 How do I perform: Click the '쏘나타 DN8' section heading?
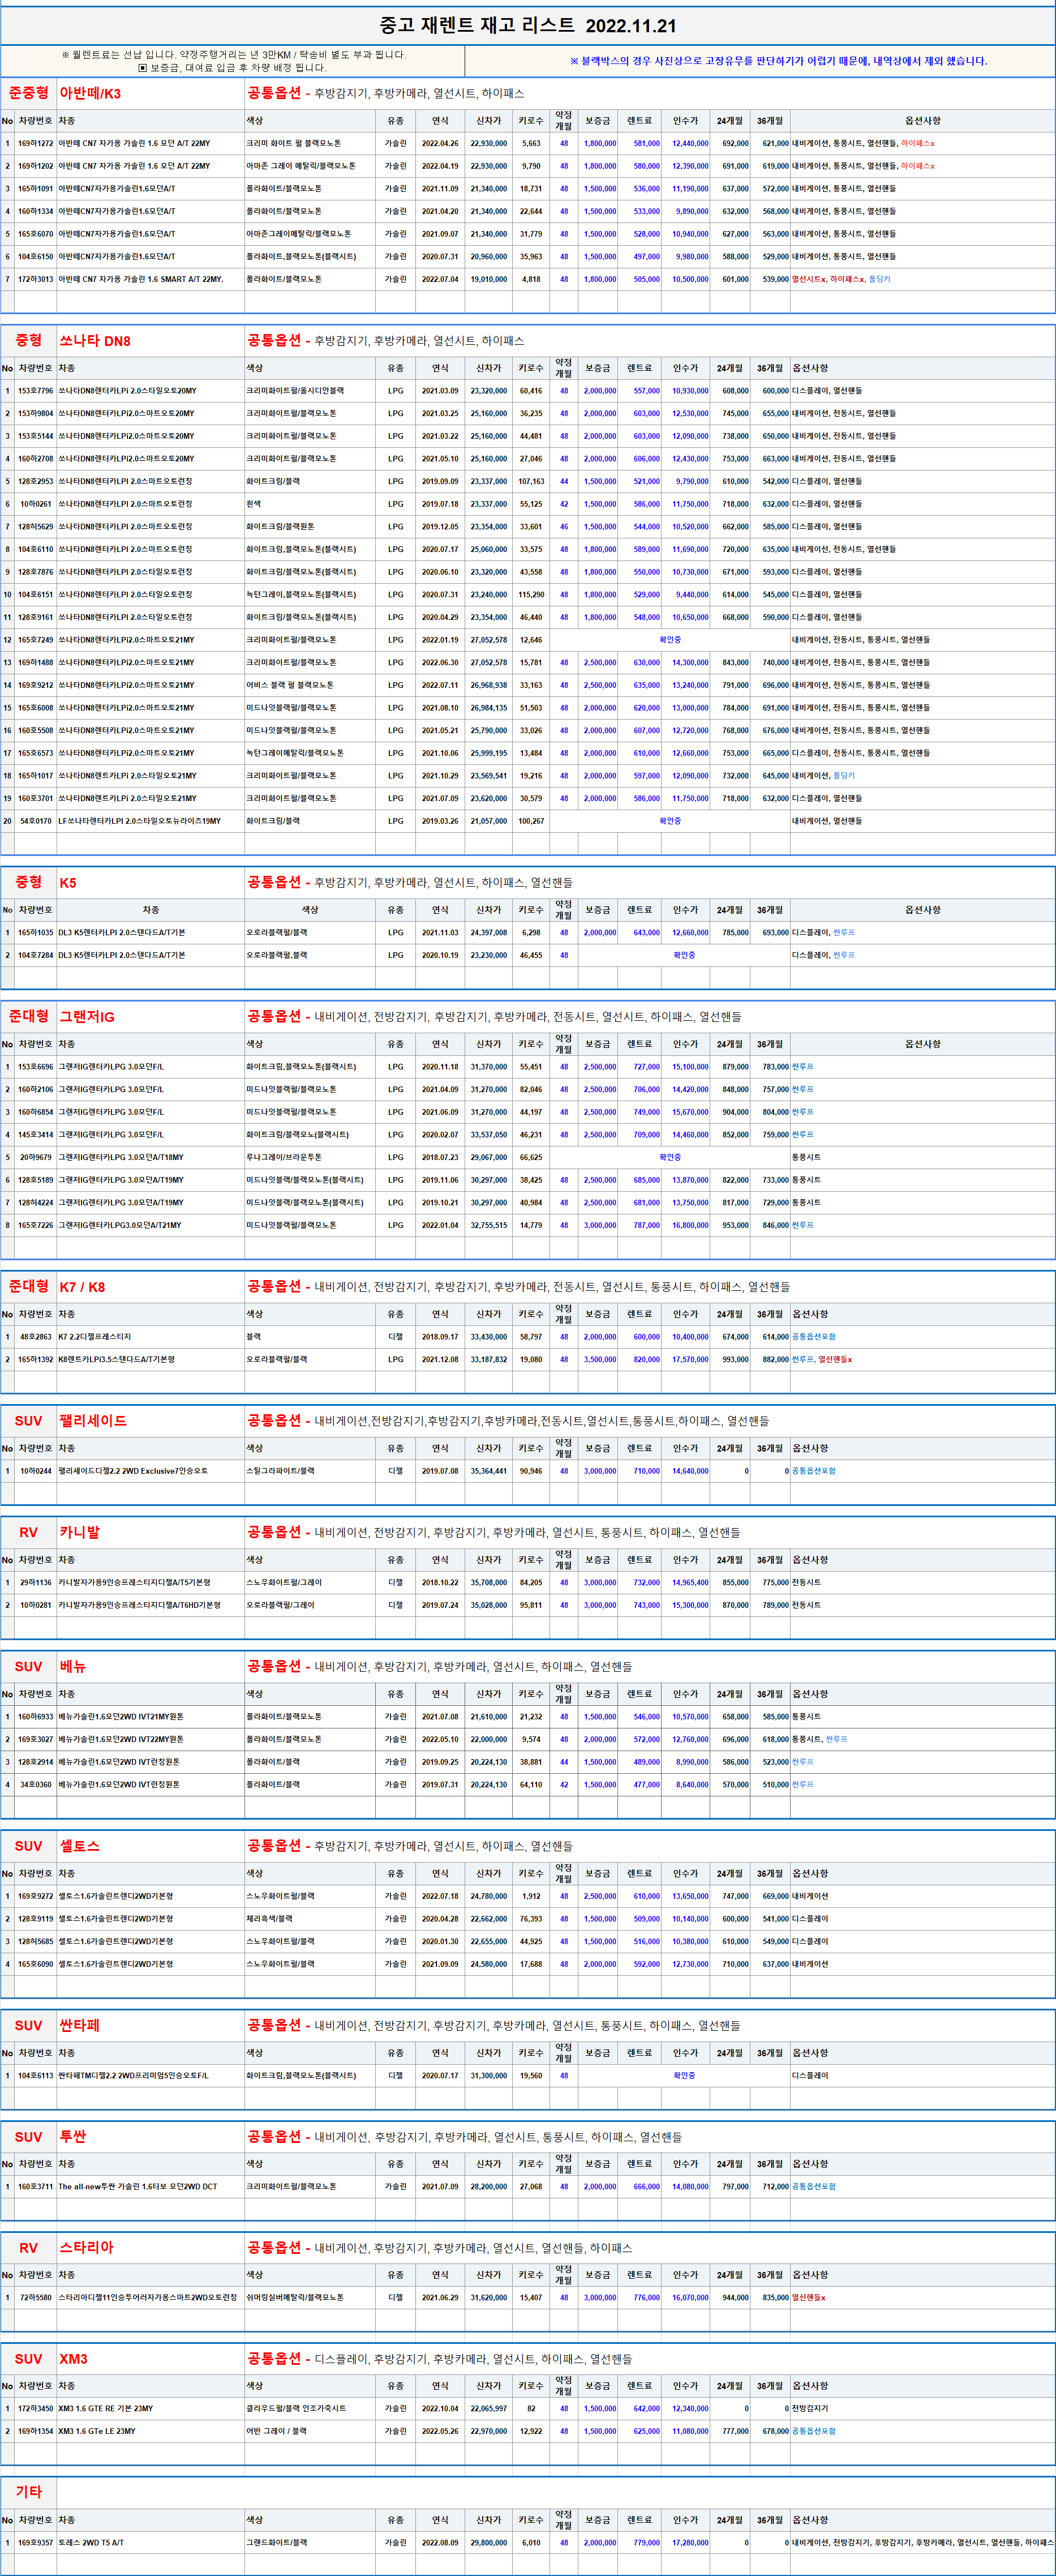point(95,341)
